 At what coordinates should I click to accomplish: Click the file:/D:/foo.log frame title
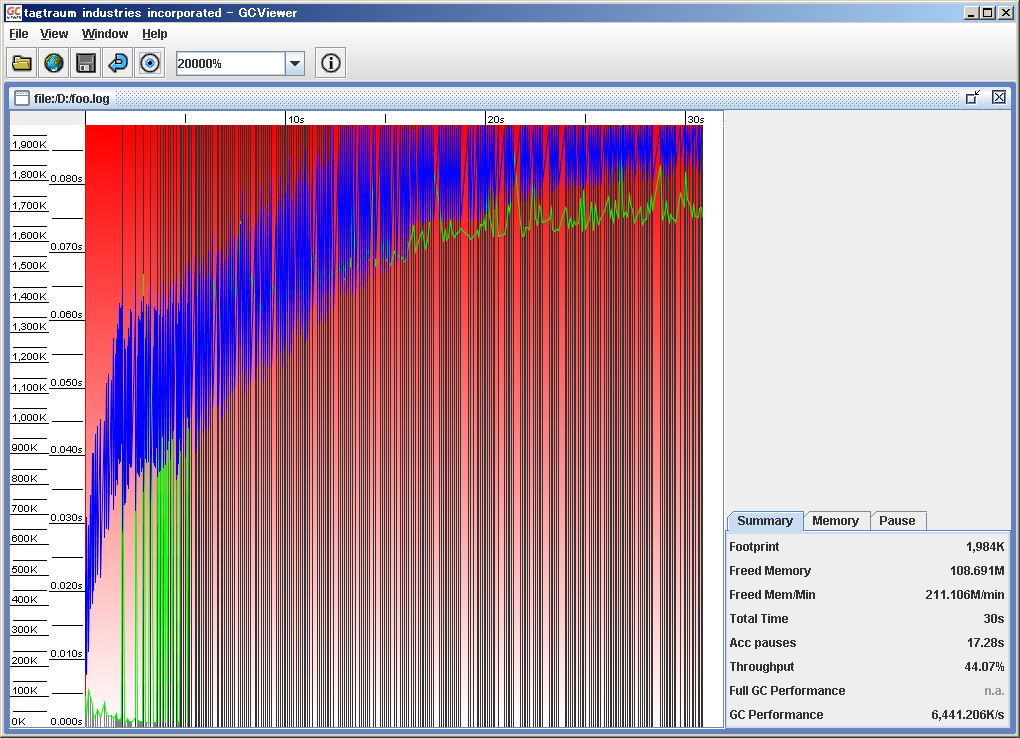[x=72, y=98]
